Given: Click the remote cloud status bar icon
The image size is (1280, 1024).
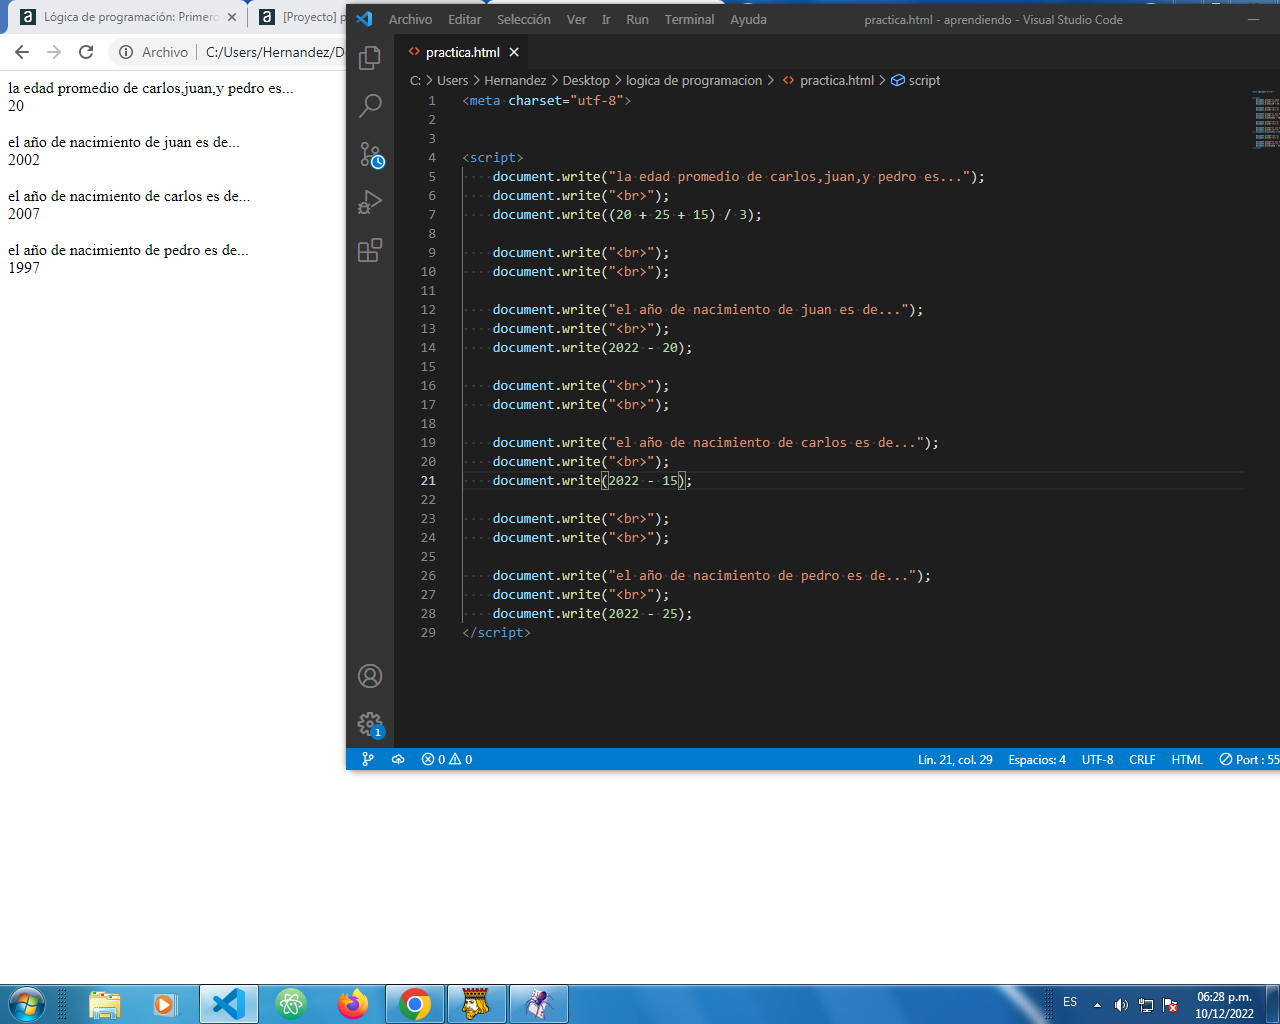Looking at the screenshot, I should (x=398, y=759).
